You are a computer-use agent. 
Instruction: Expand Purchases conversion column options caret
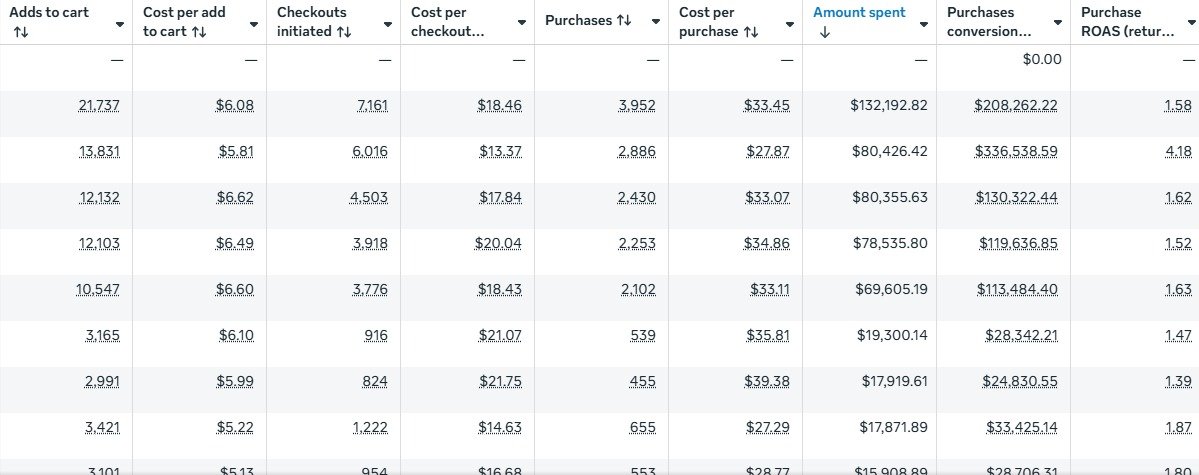click(1057, 22)
